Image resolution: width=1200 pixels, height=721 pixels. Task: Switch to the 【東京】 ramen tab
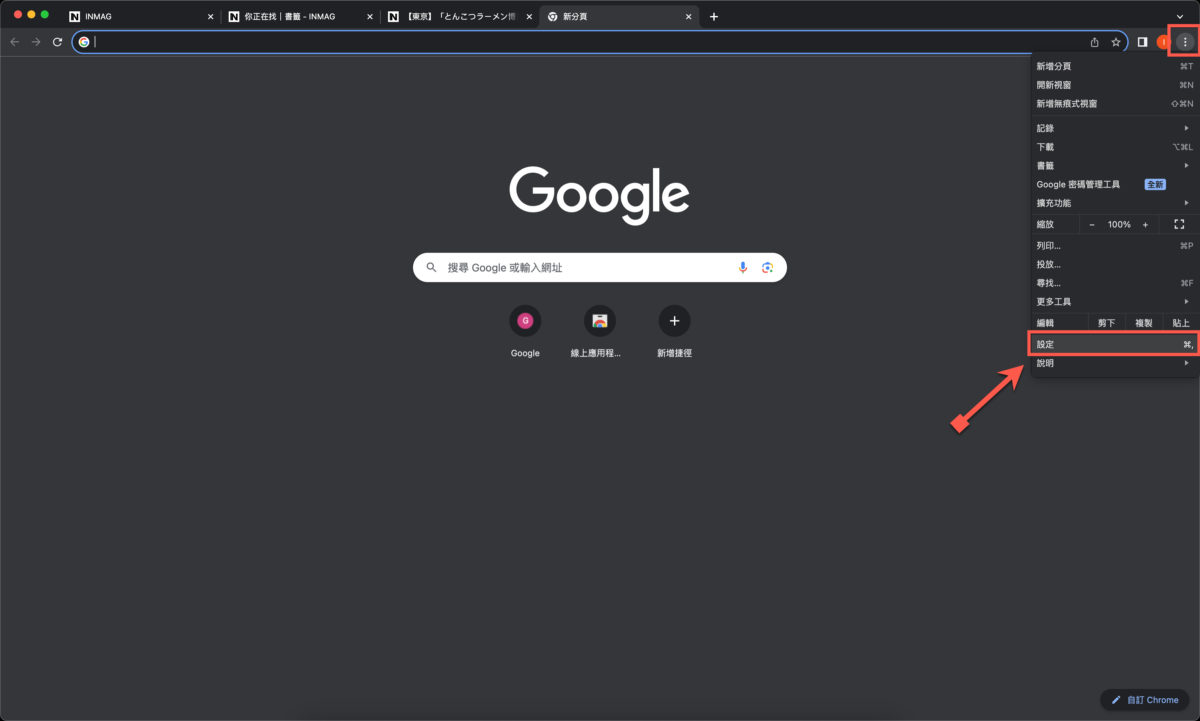click(x=460, y=17)
